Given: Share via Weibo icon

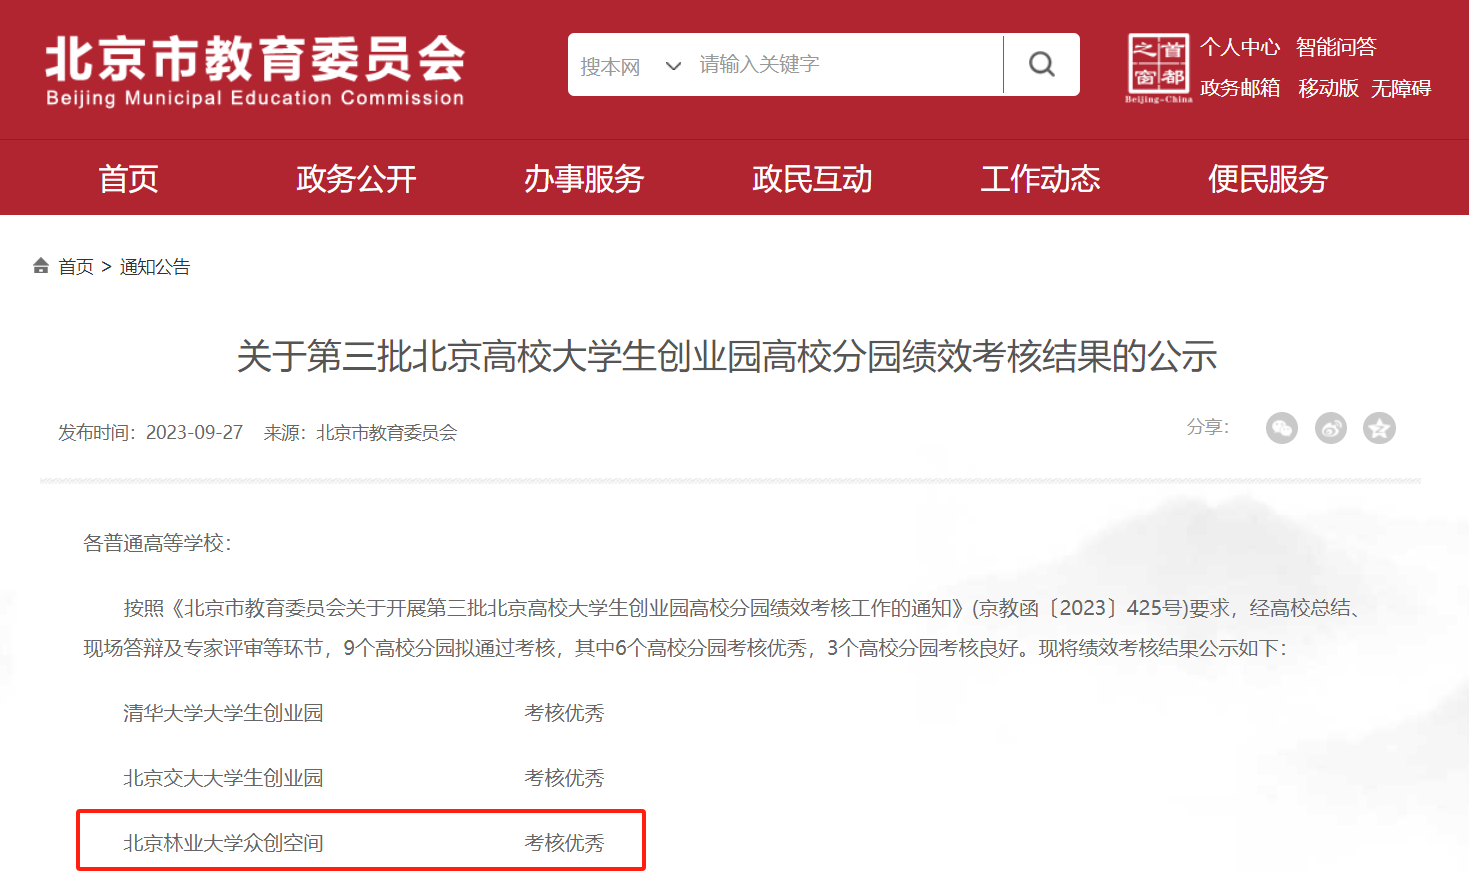Looking at the screenshot, I should pos(1331,428).
